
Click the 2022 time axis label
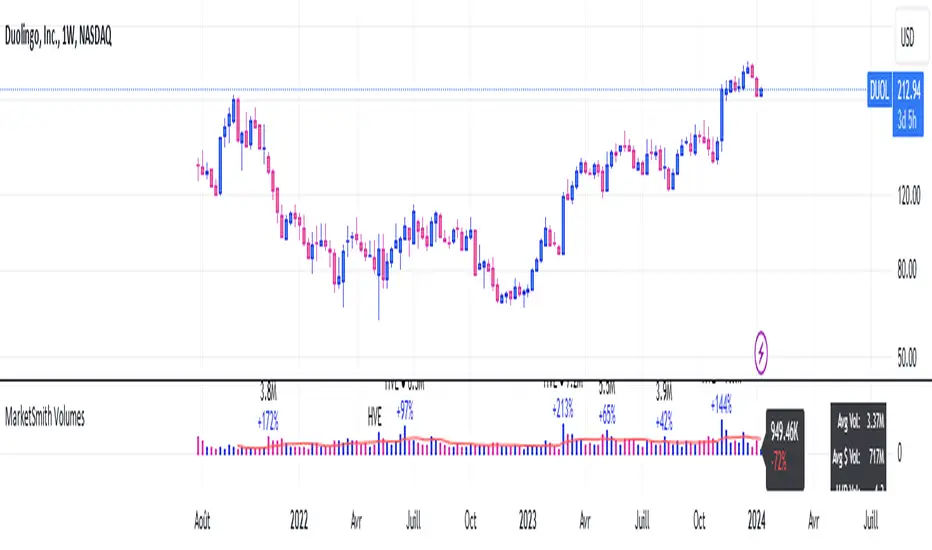point(299,521)
